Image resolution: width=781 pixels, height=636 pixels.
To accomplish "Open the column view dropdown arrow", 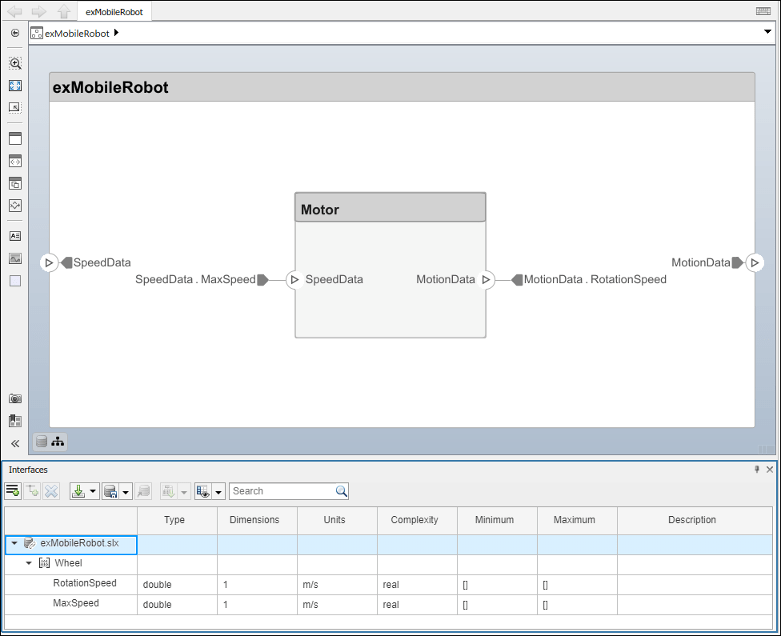I will point(218,492).
